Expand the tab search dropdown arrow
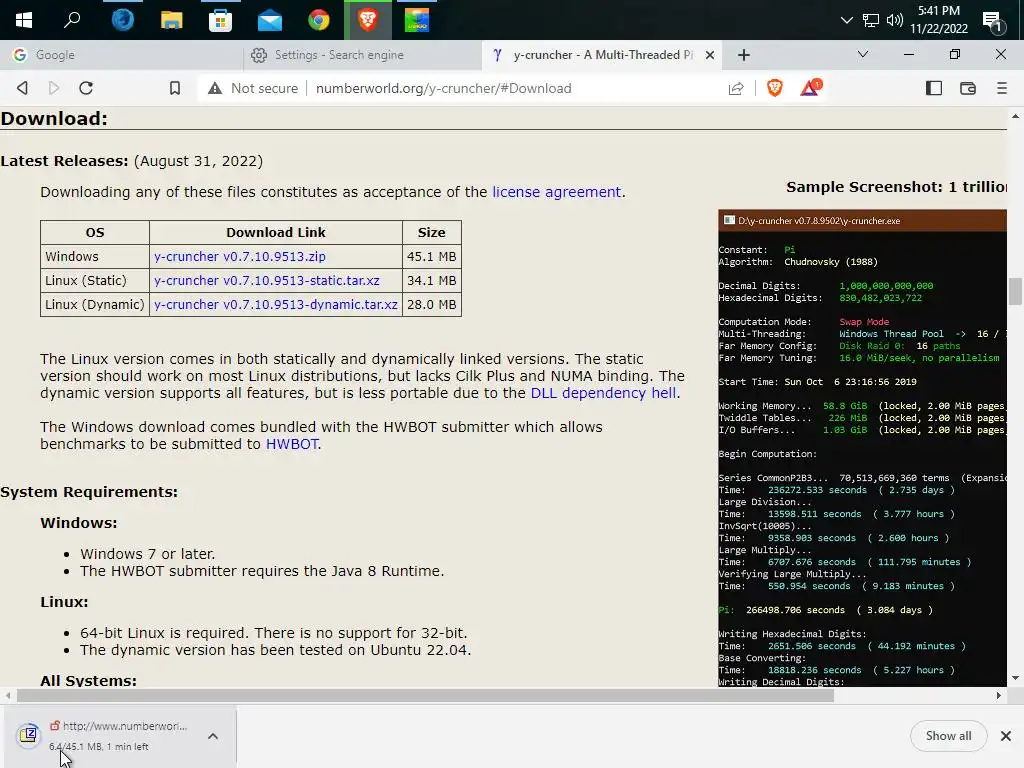Screen dimensions: 1024x768 (863, 54)
